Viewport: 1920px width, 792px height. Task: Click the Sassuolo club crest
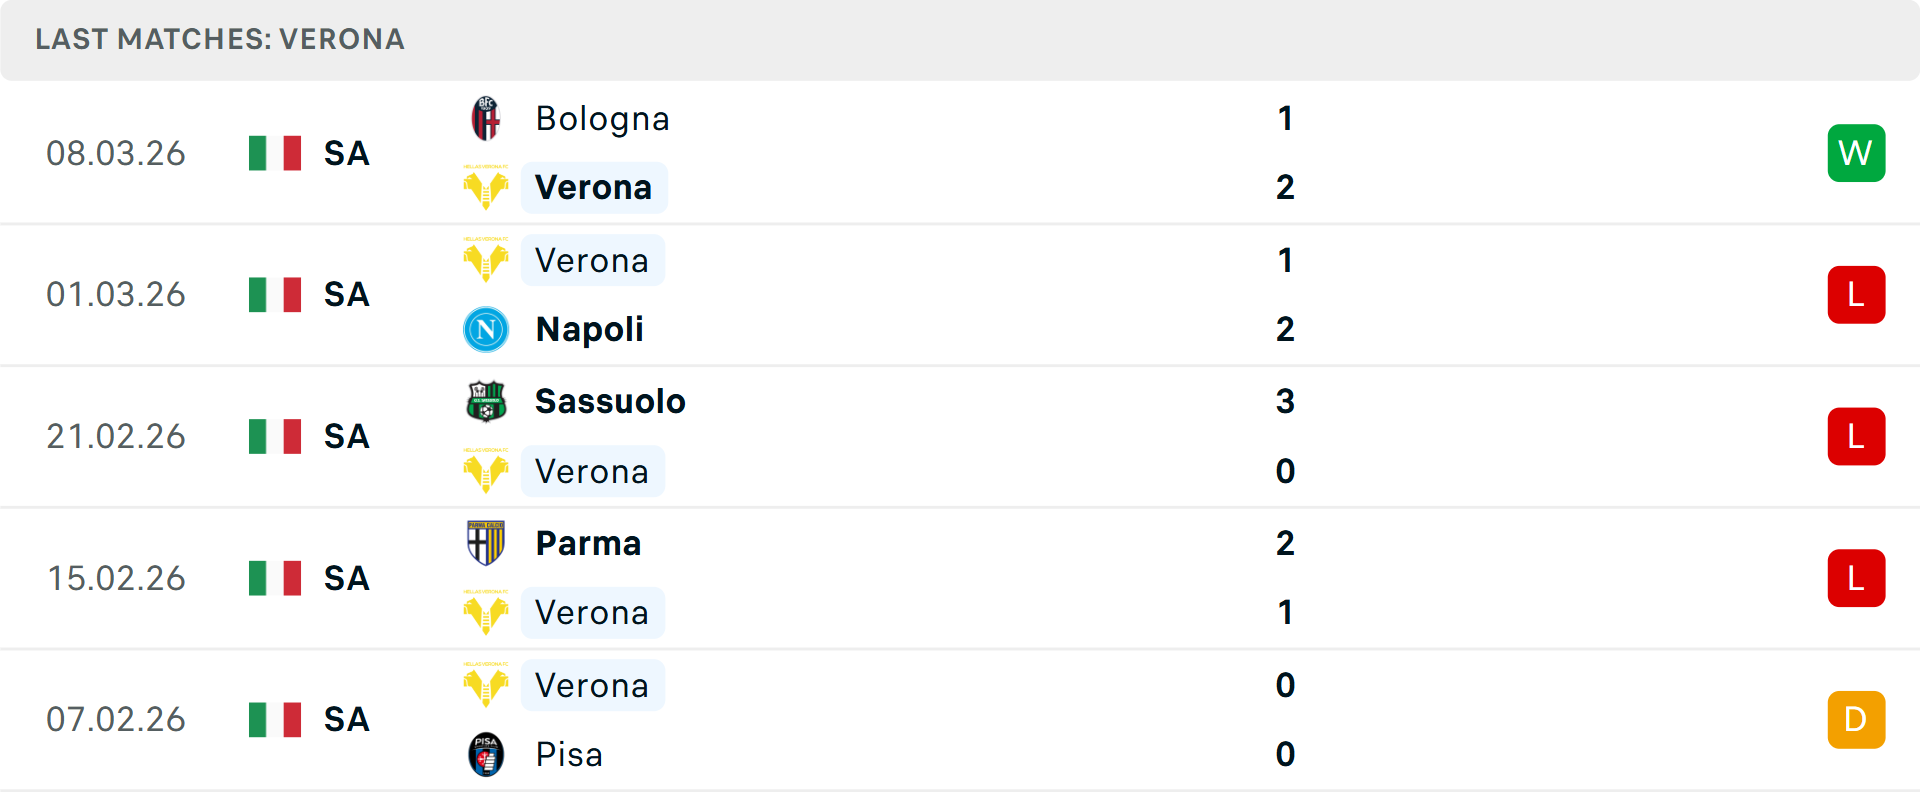point(486,401)
